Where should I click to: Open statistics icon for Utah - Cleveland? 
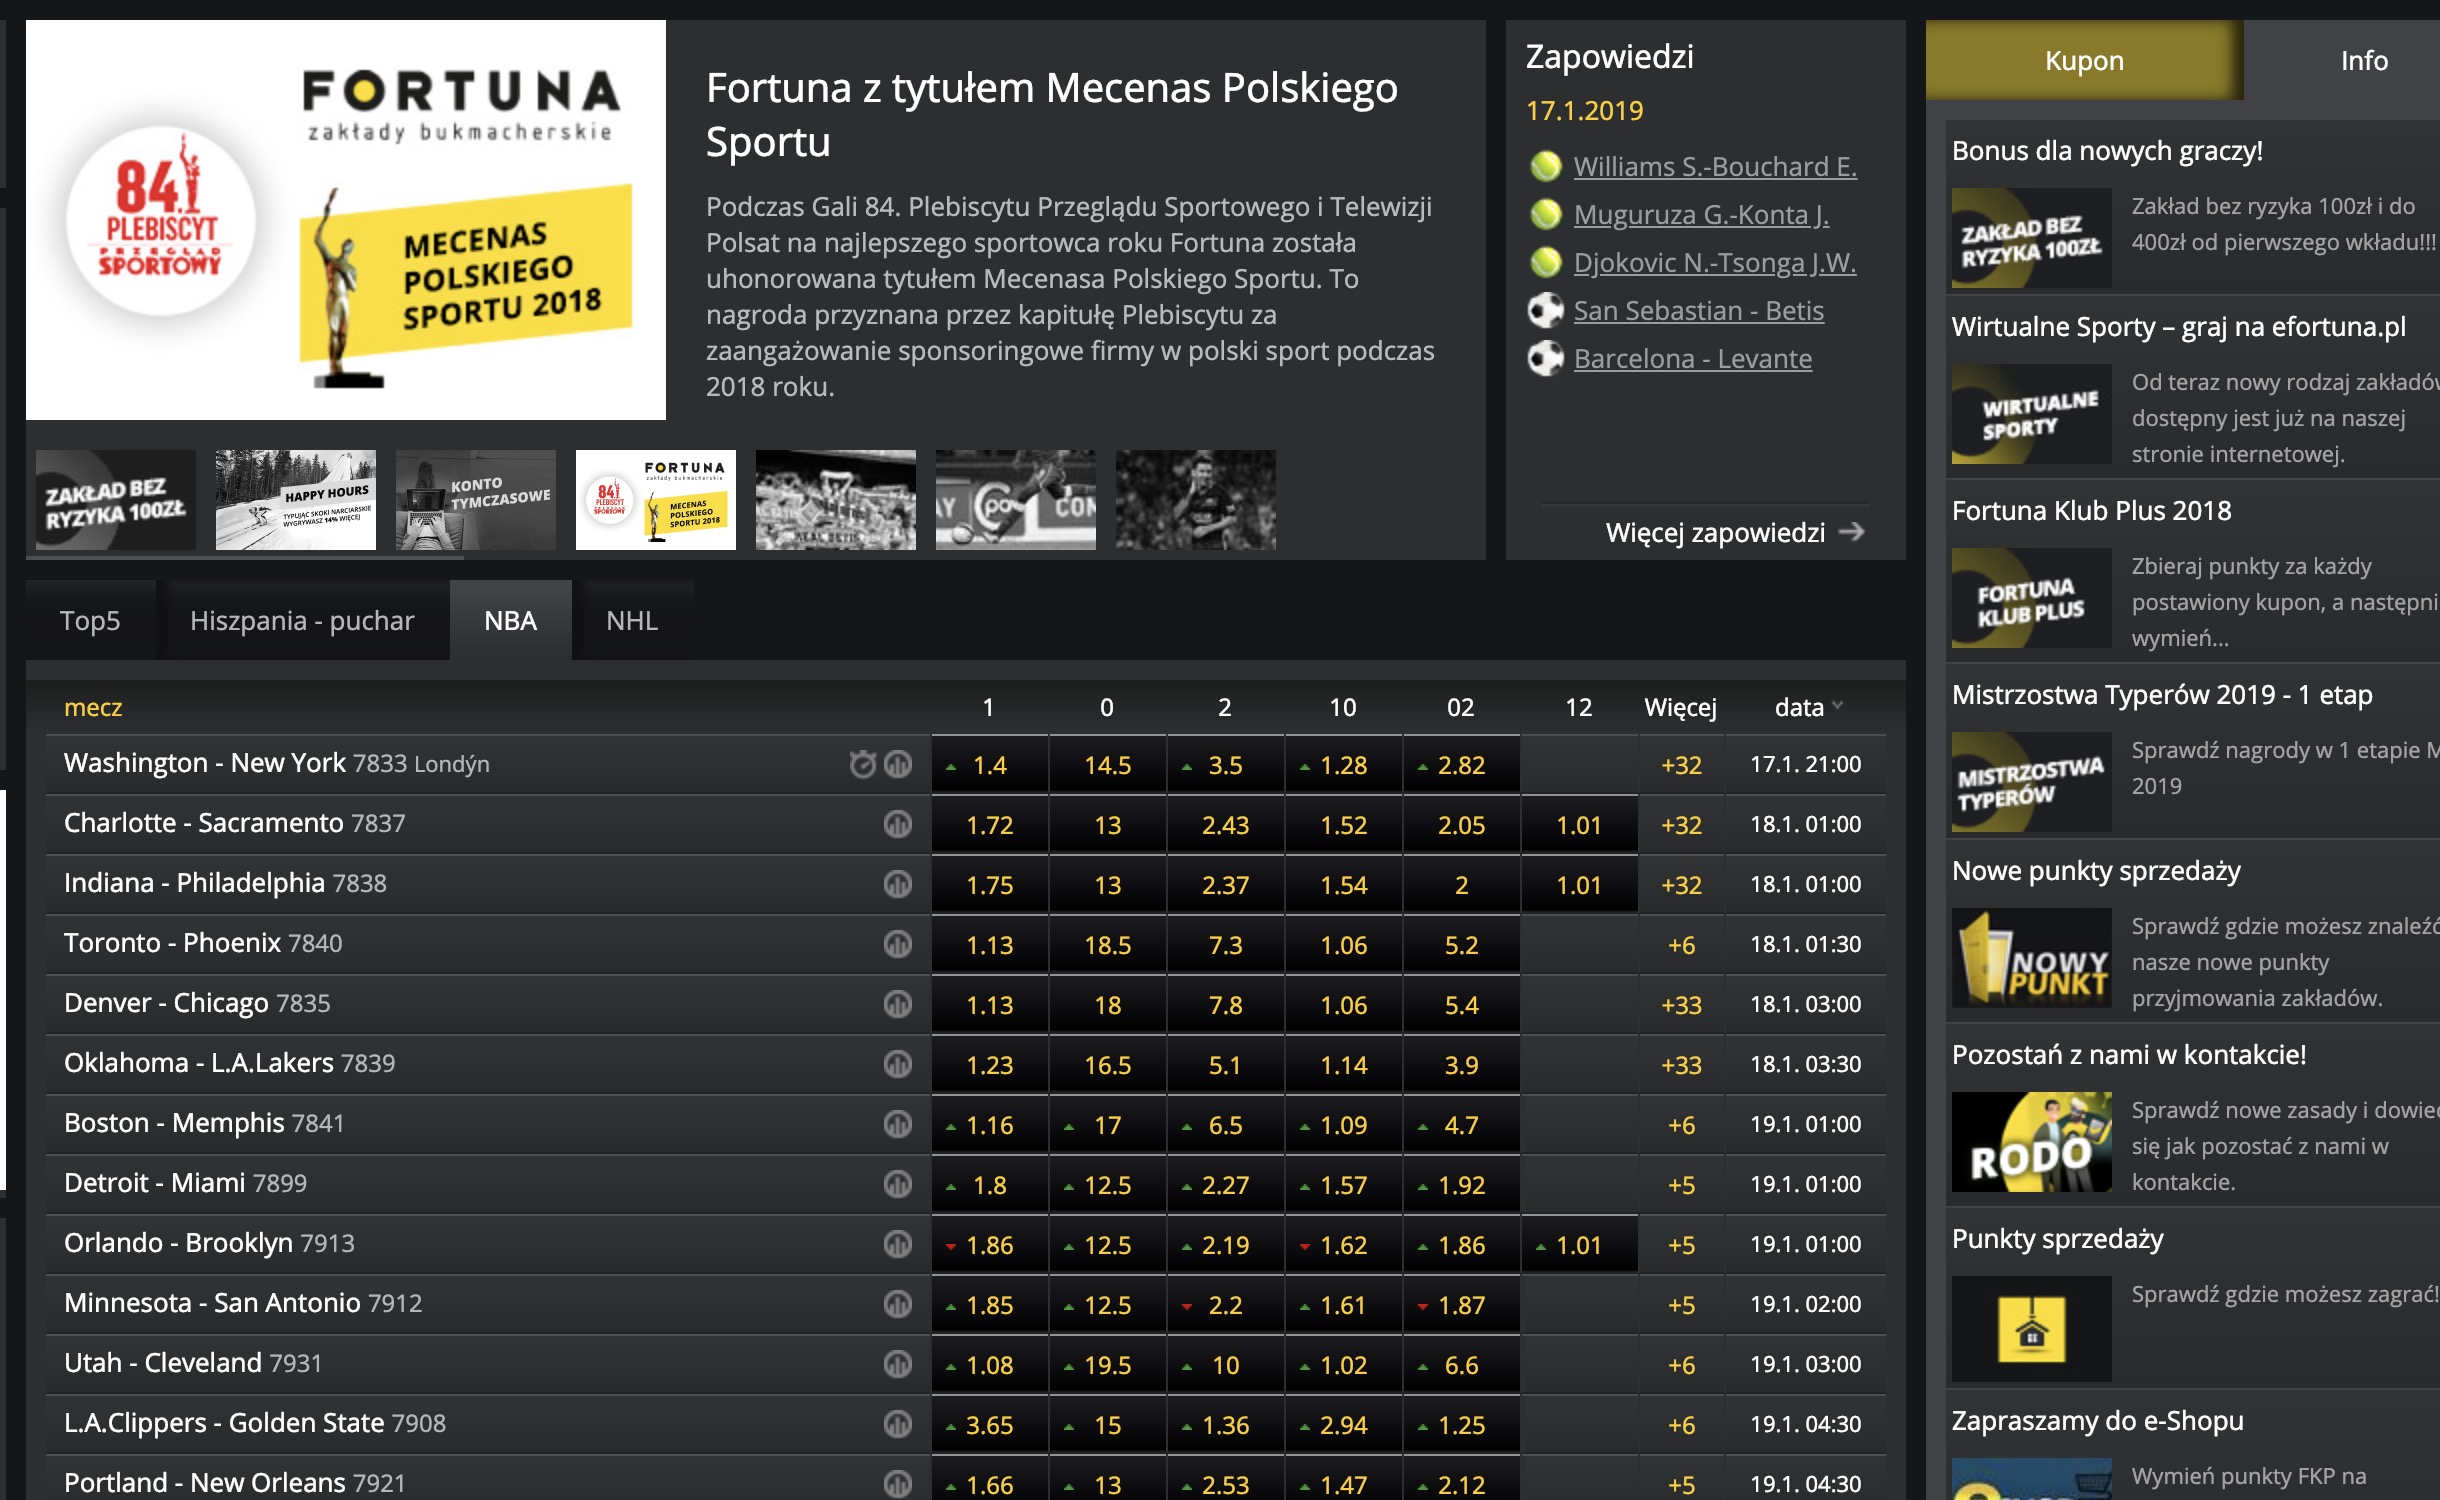(x=898, y=1364)
